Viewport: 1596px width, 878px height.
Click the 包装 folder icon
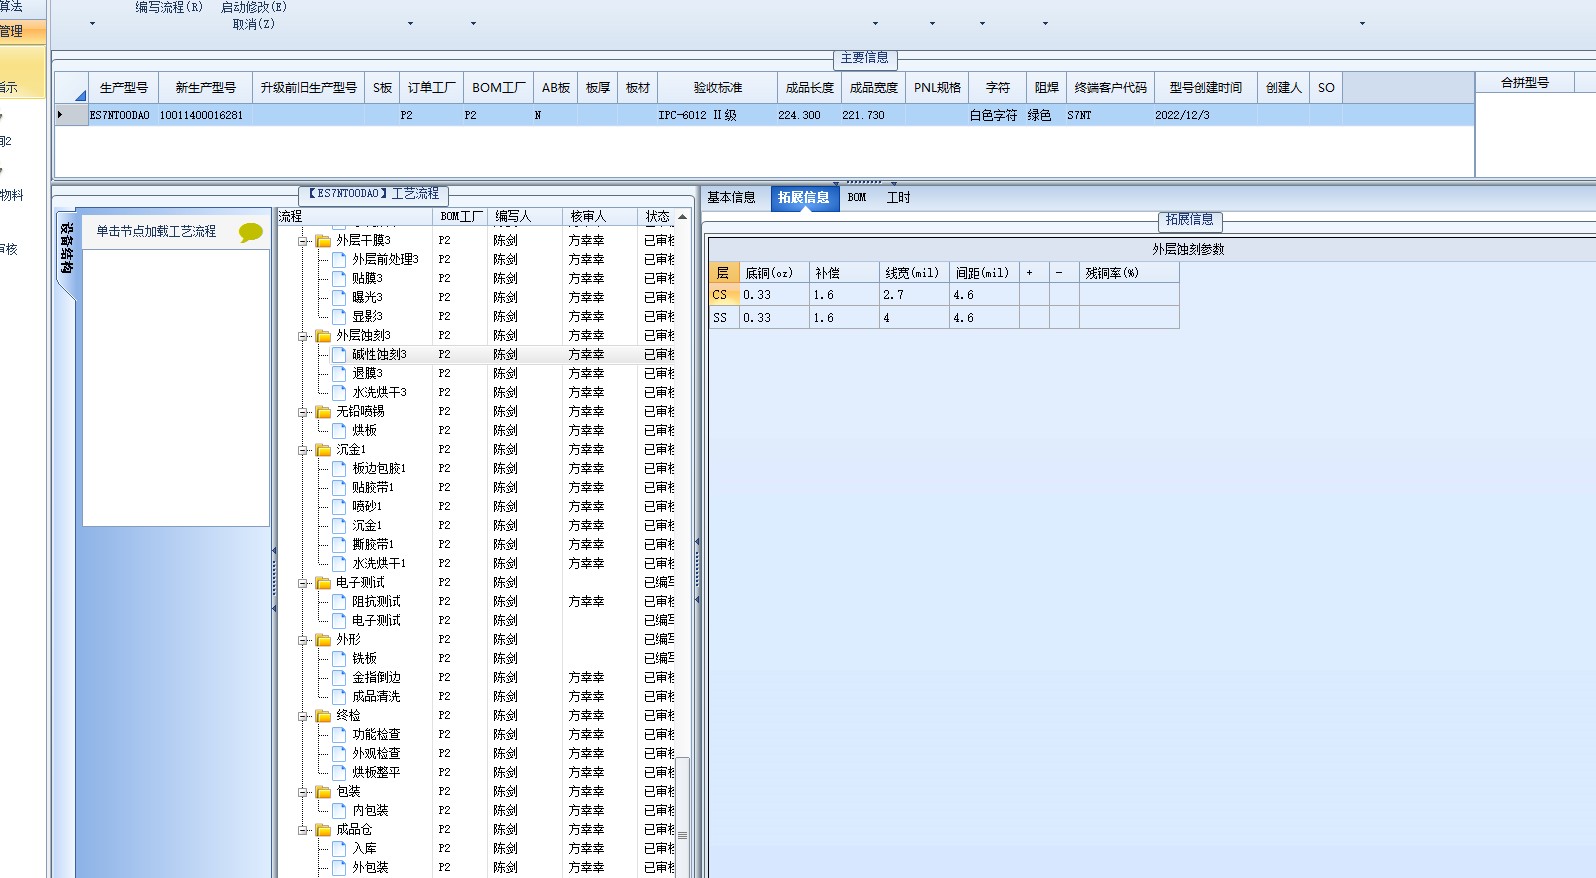click(323, 792)
